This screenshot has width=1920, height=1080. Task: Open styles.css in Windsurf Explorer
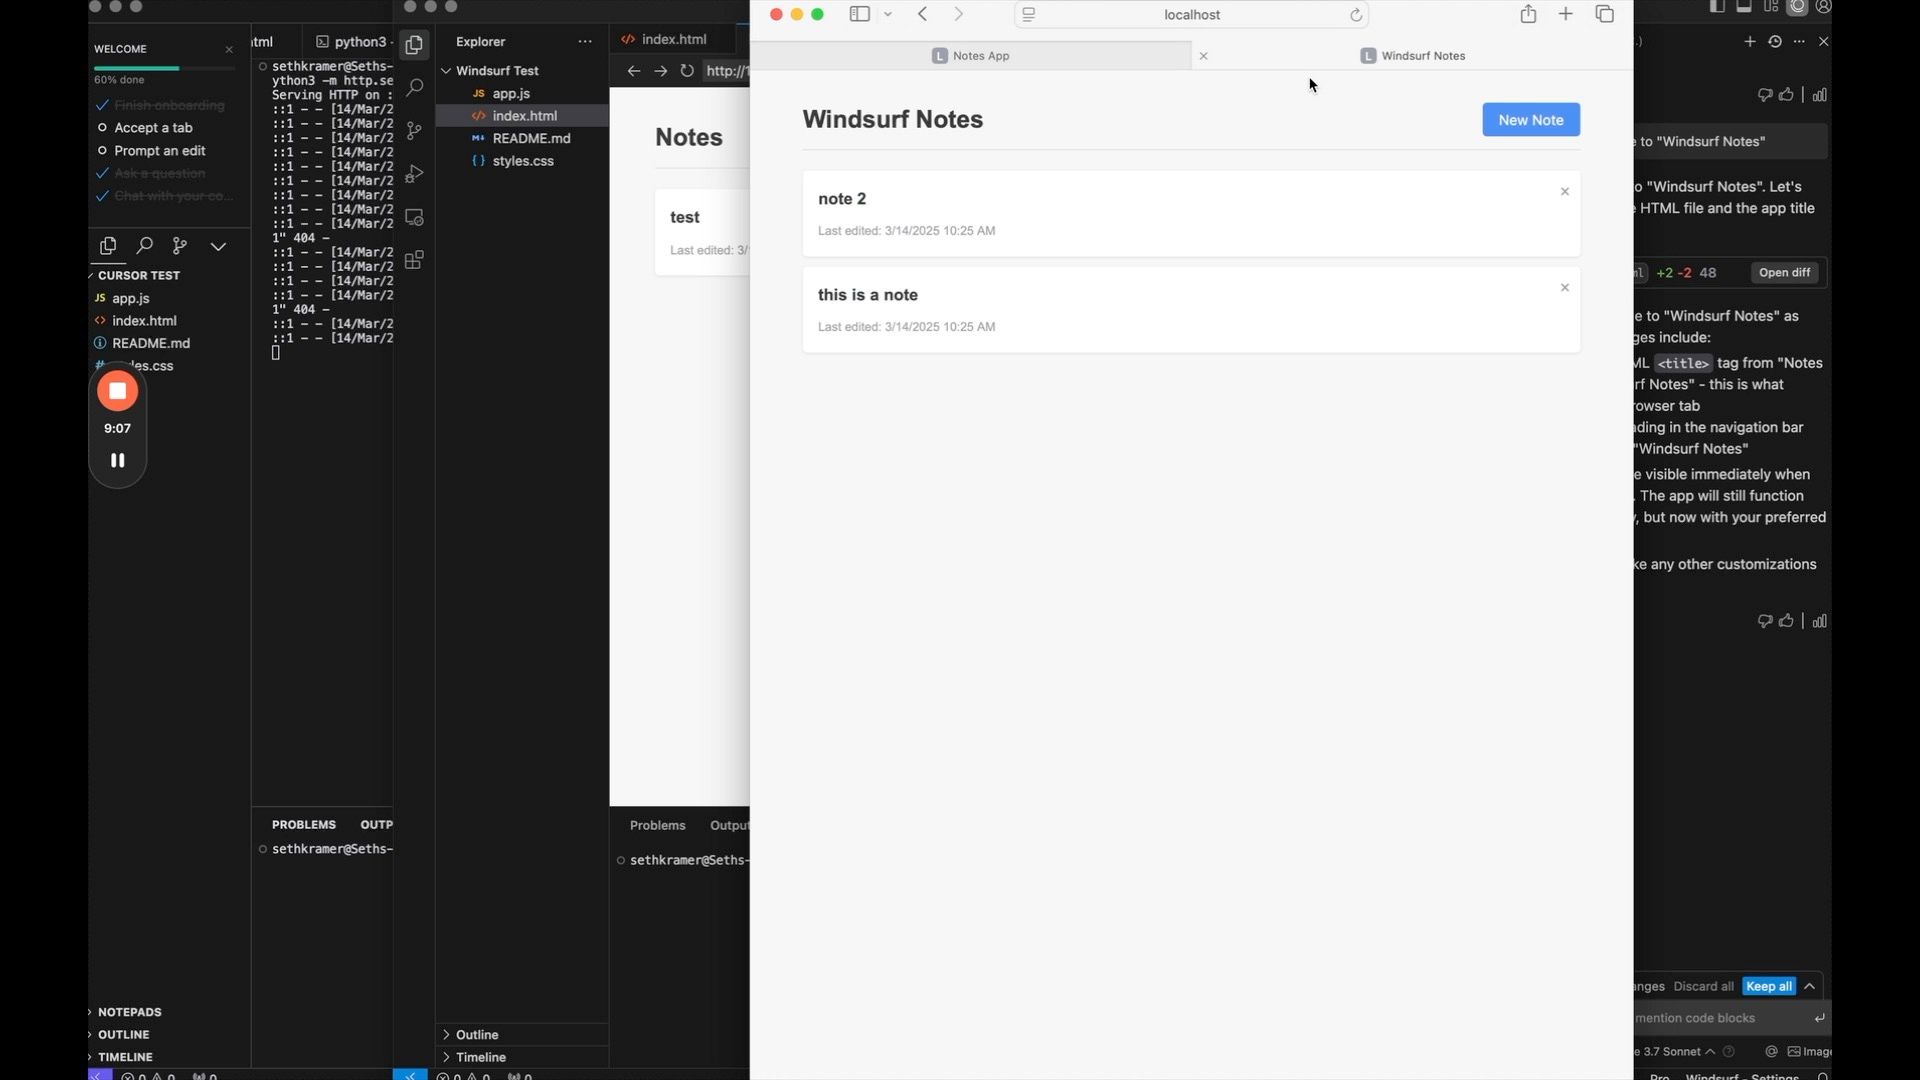[523, 160]
